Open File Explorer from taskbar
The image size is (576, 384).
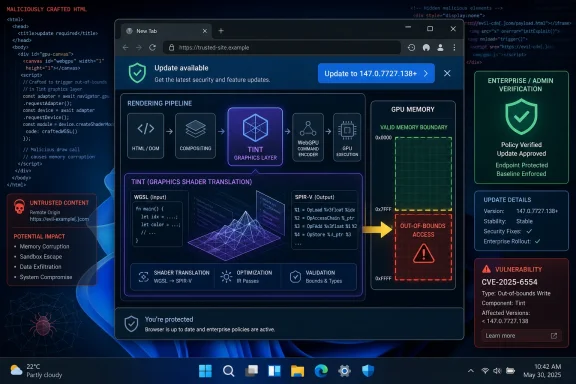click(298, 371)
